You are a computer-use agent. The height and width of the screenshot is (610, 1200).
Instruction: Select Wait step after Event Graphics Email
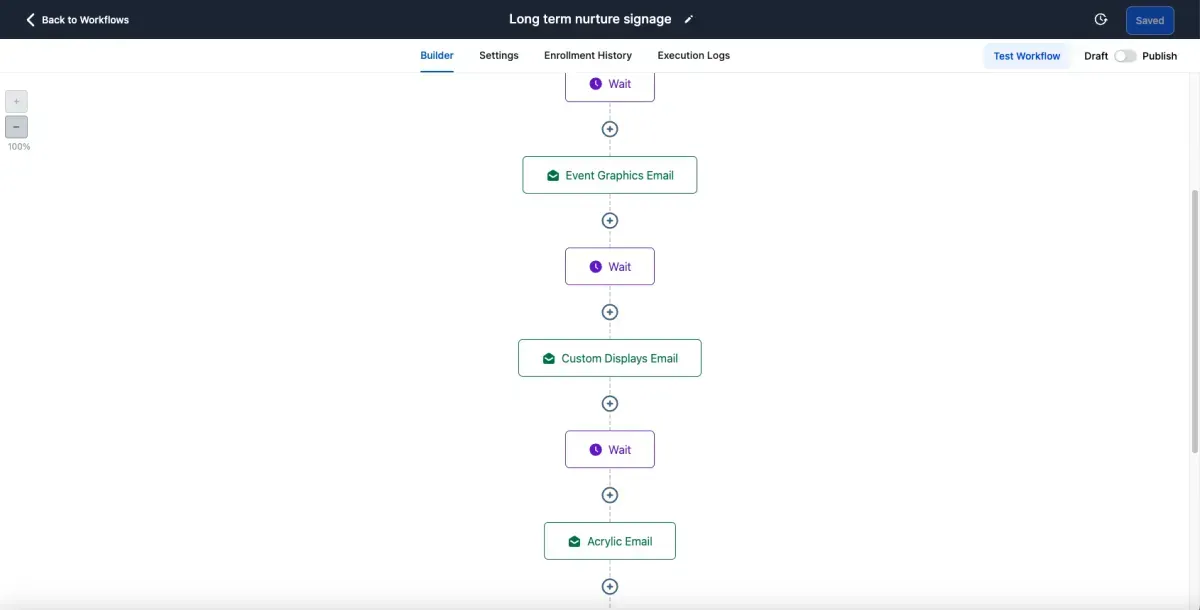point(610,267)
